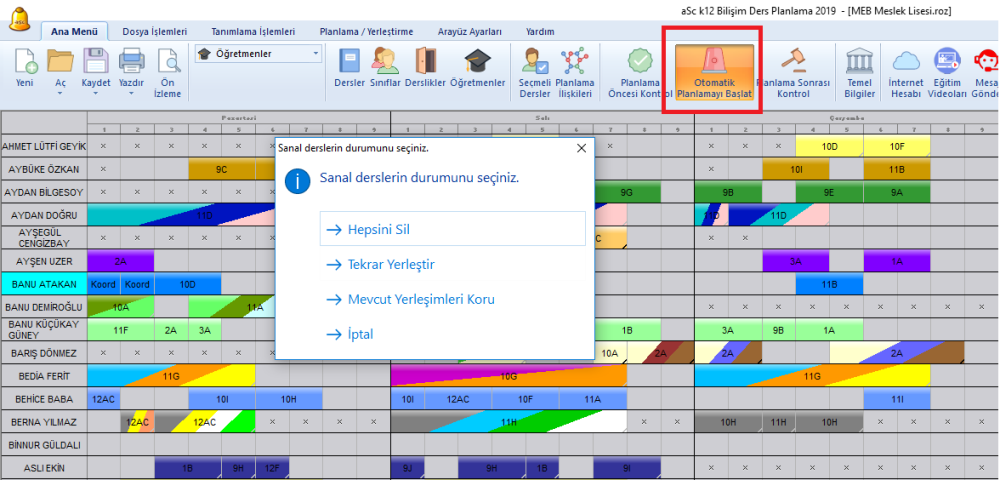Open Arayüz Ayarları tab
The height and width of the screenshot is (480, 1000).
470,31
